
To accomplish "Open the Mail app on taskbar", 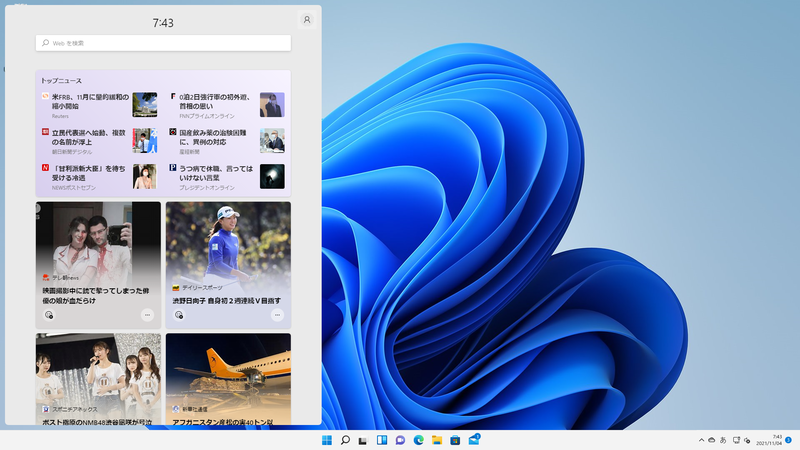I will point(474,439).
